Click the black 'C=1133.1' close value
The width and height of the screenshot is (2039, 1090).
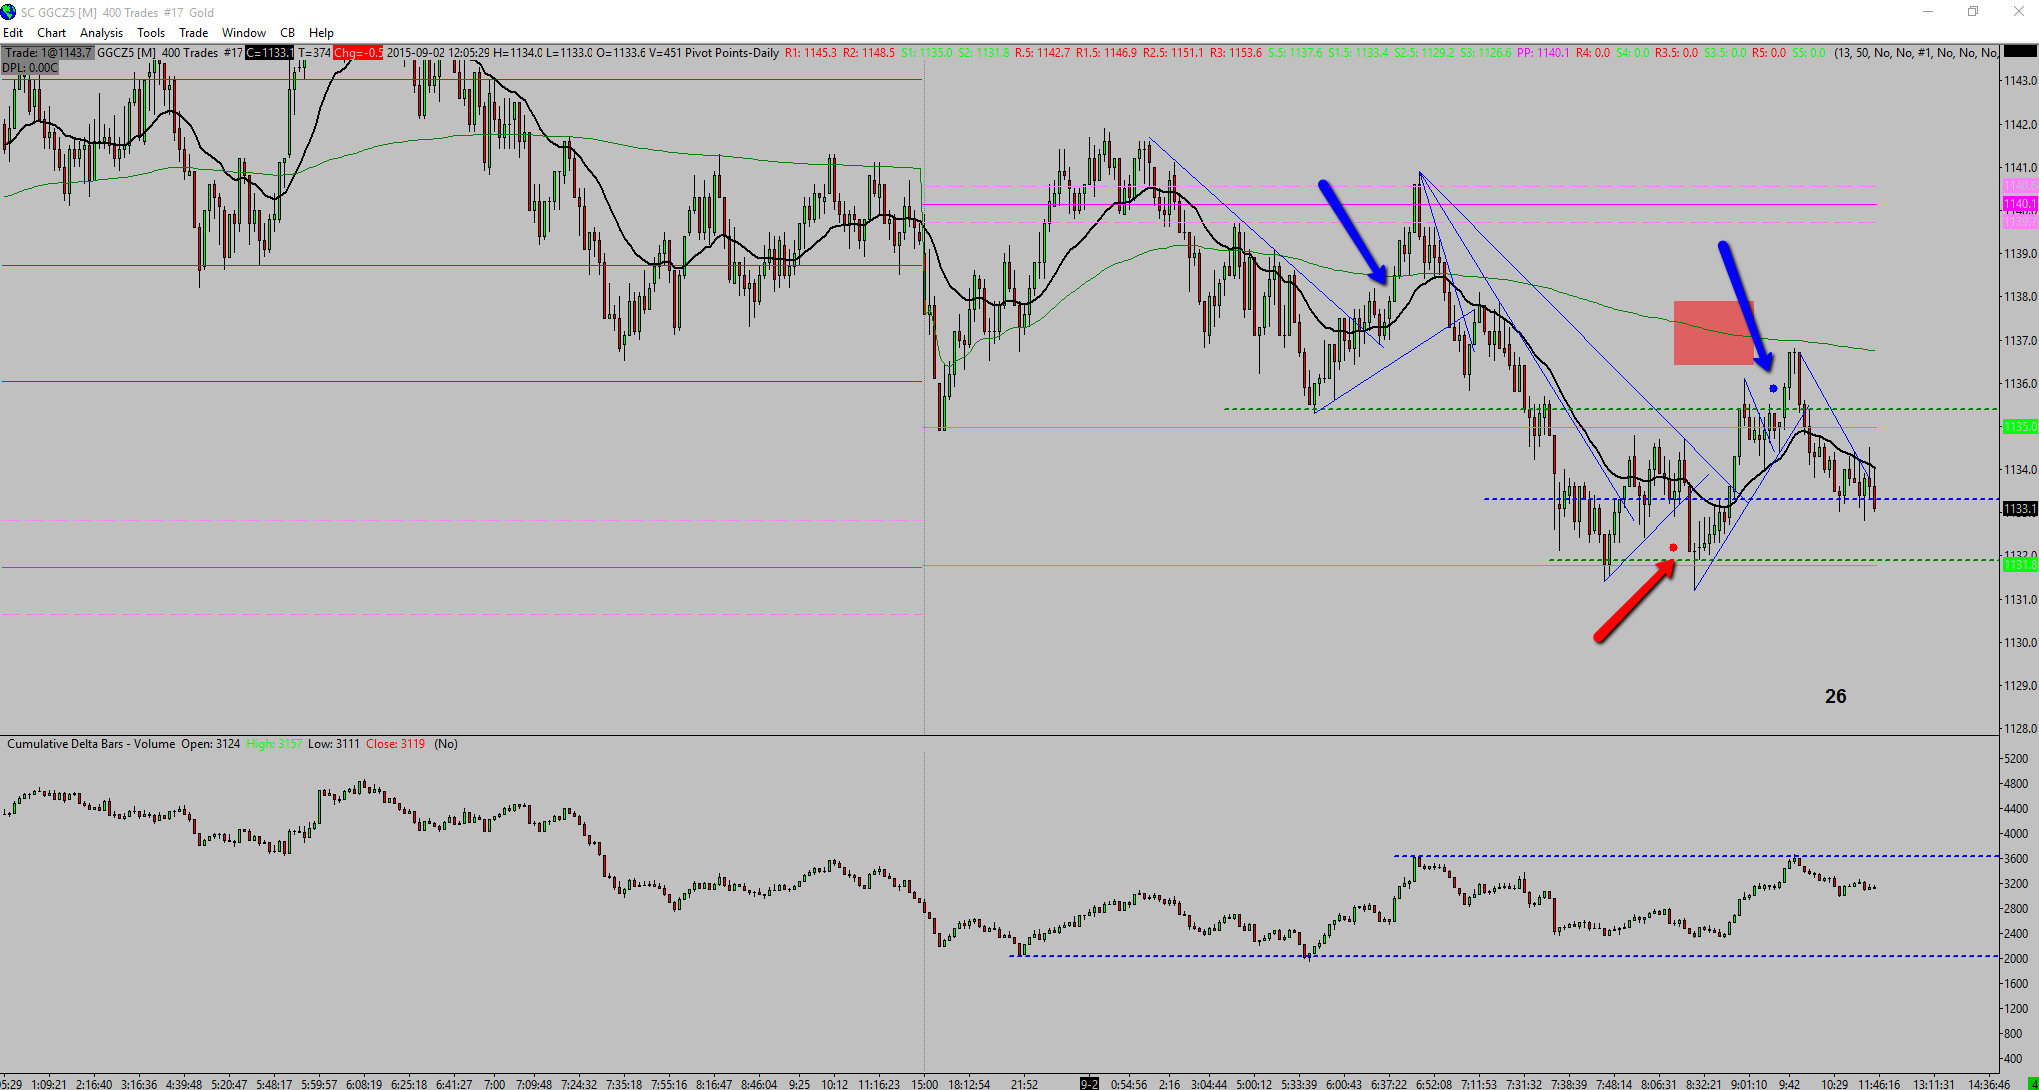[x=270, y=53]
